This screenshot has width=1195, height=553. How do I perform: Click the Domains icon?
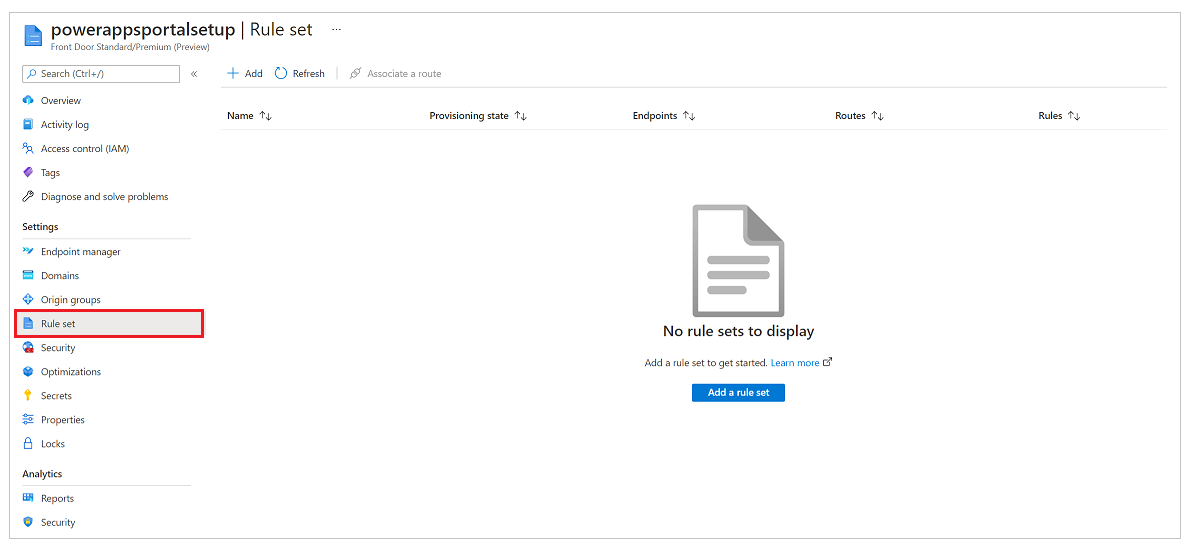pyautogui.click(x=28, y=276)
